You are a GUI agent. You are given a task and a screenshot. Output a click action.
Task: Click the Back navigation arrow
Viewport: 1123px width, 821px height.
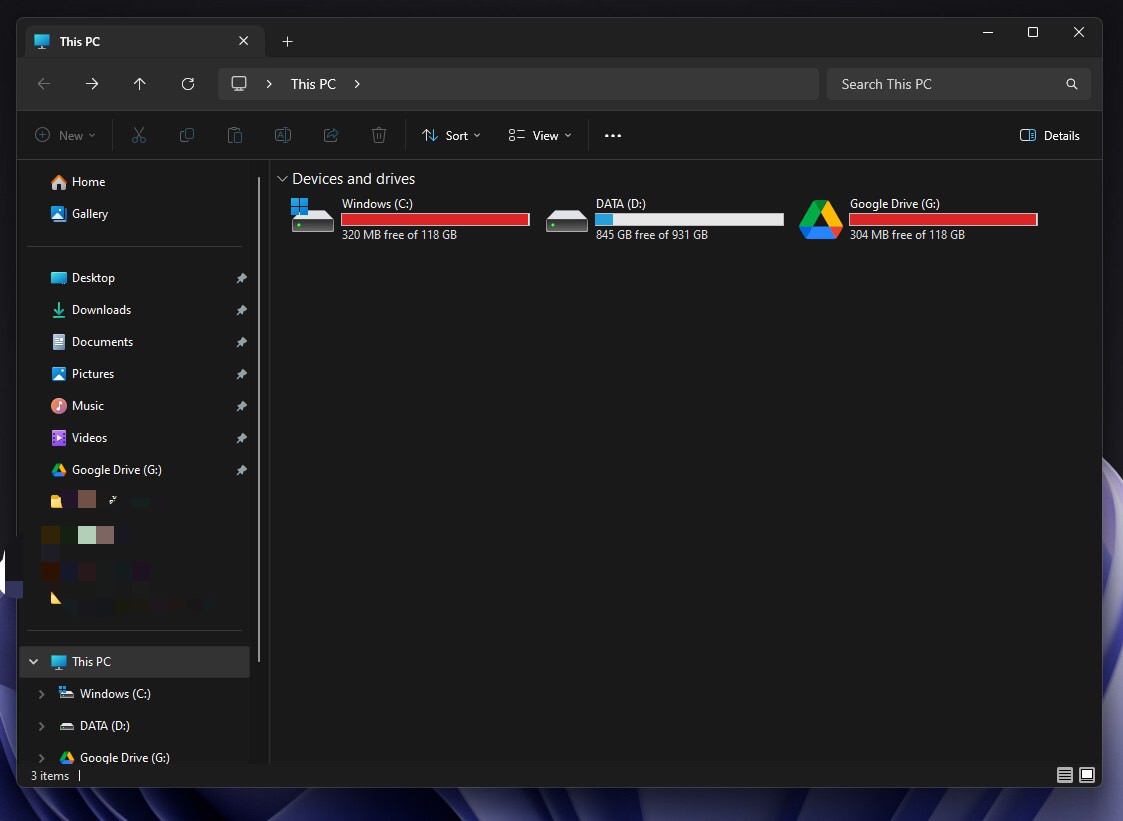[x=44, y=84]
